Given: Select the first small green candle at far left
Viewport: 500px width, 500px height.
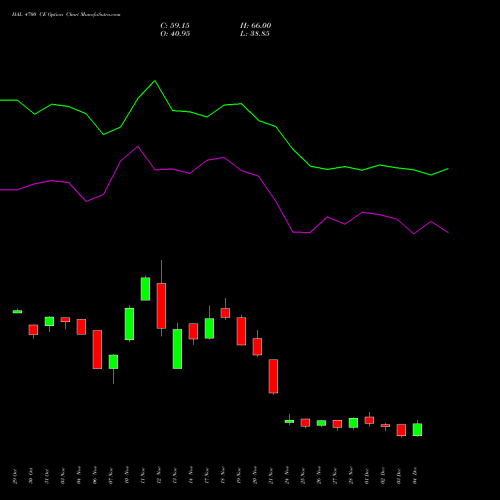Looking at the screenshot, I should click(x=17, y=312).
